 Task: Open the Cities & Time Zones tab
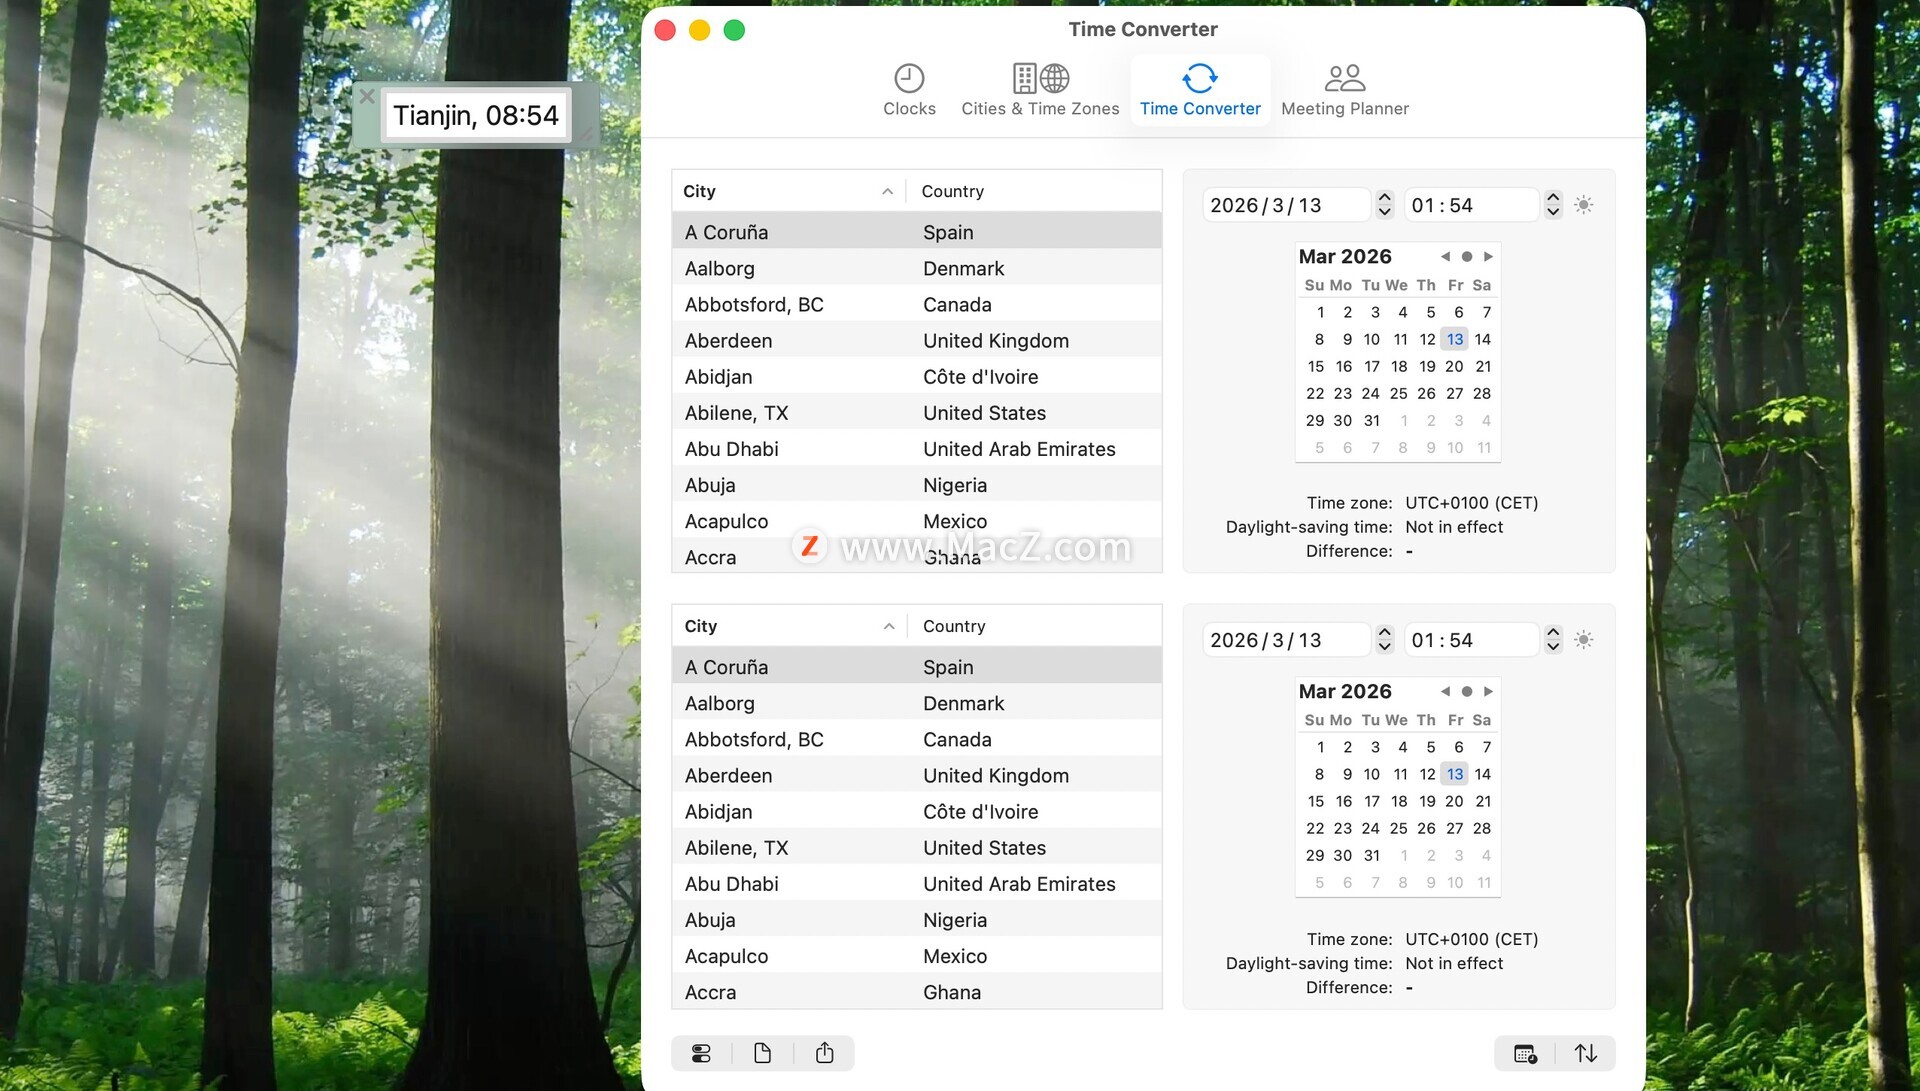[1040, 90]
